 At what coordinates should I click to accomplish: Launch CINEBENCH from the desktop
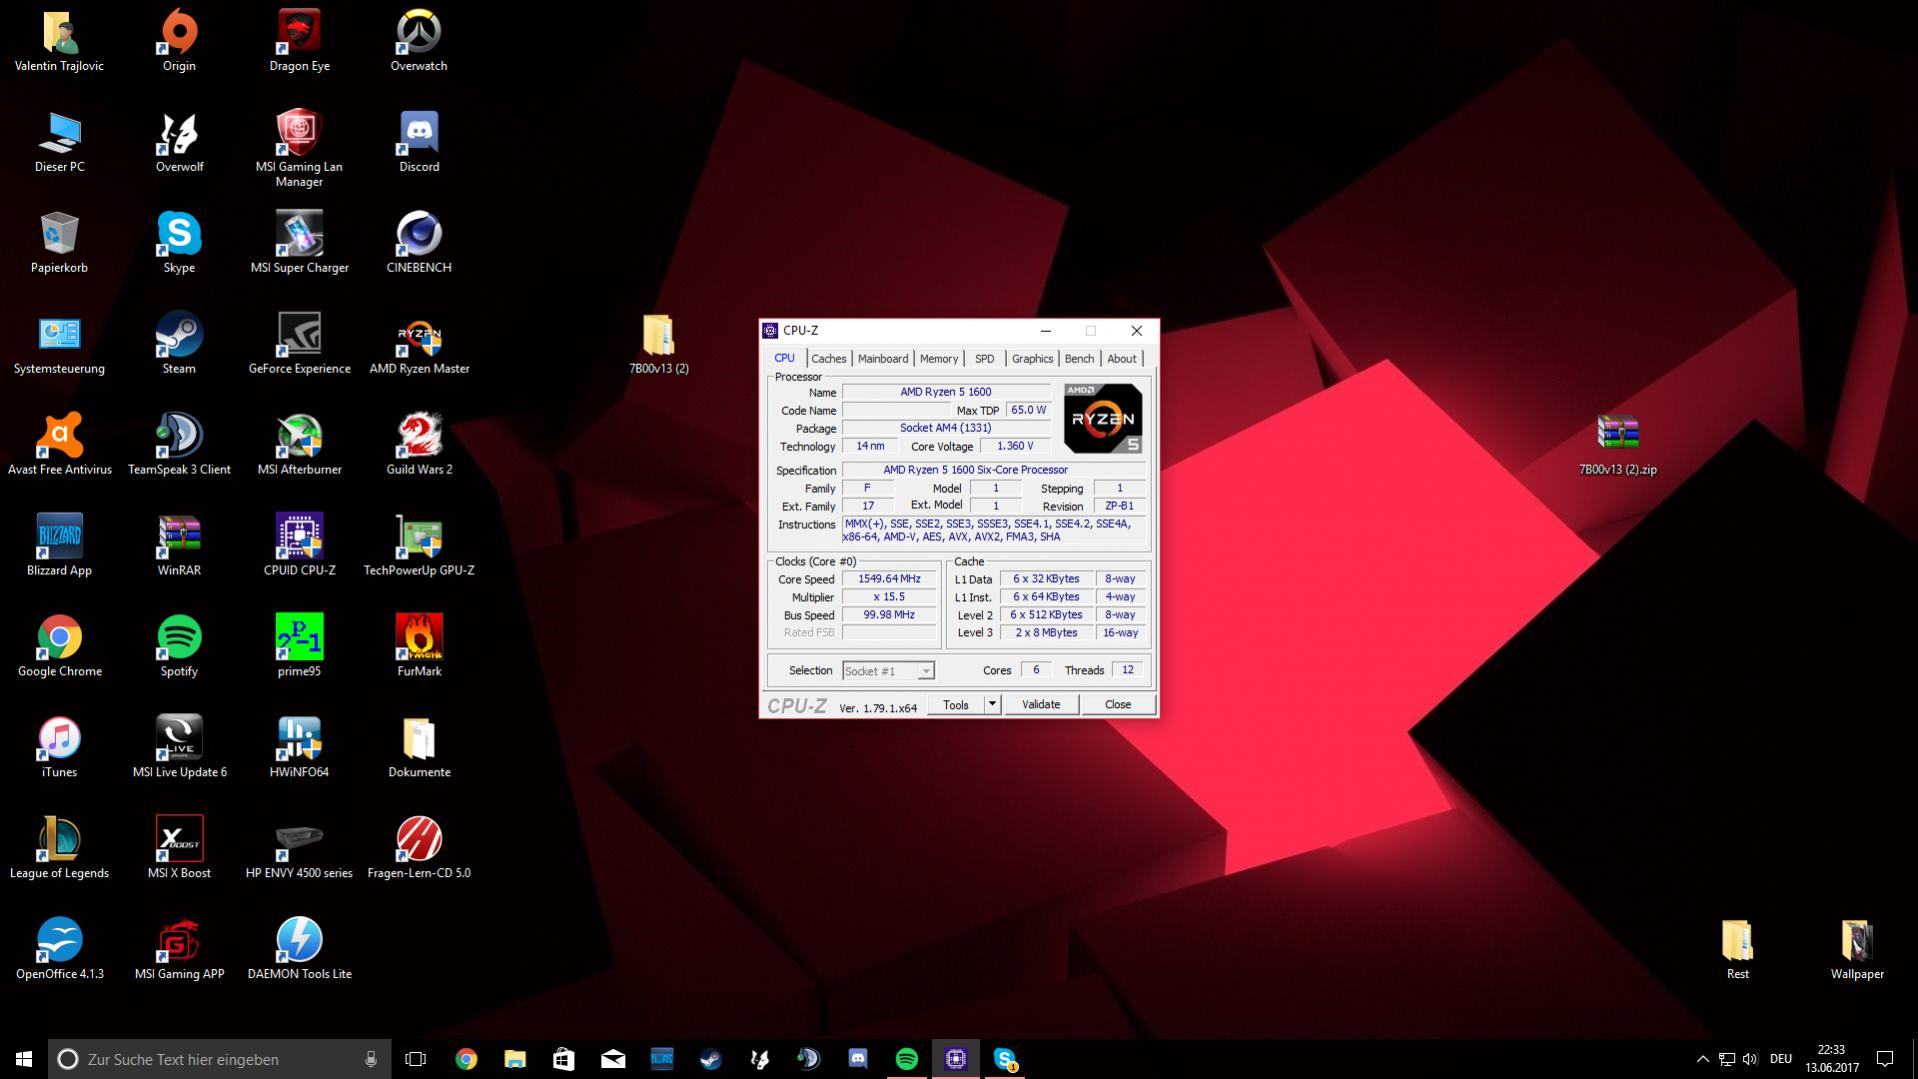tap(419, 243)
